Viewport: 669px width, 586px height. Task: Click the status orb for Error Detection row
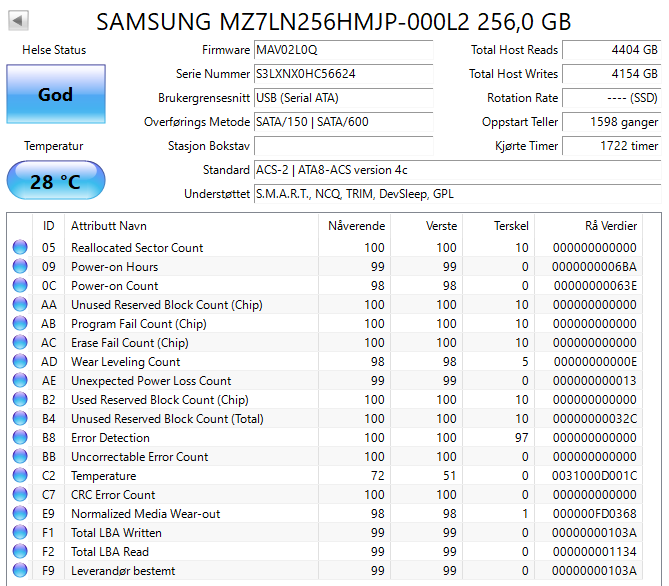[20, 438]
